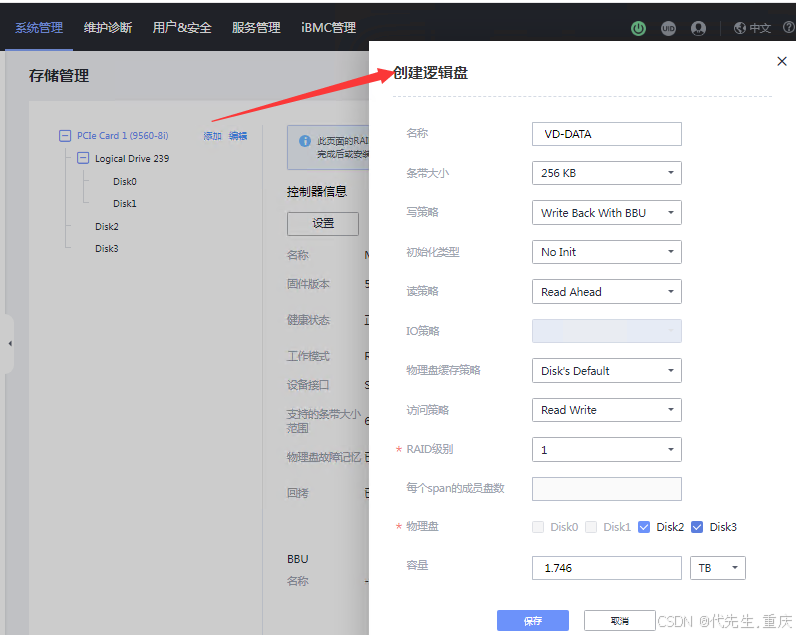Screen dimensions: 796x635
Task: Collapse the PCIe Card 1 tree node
Action: coord(65,136)
